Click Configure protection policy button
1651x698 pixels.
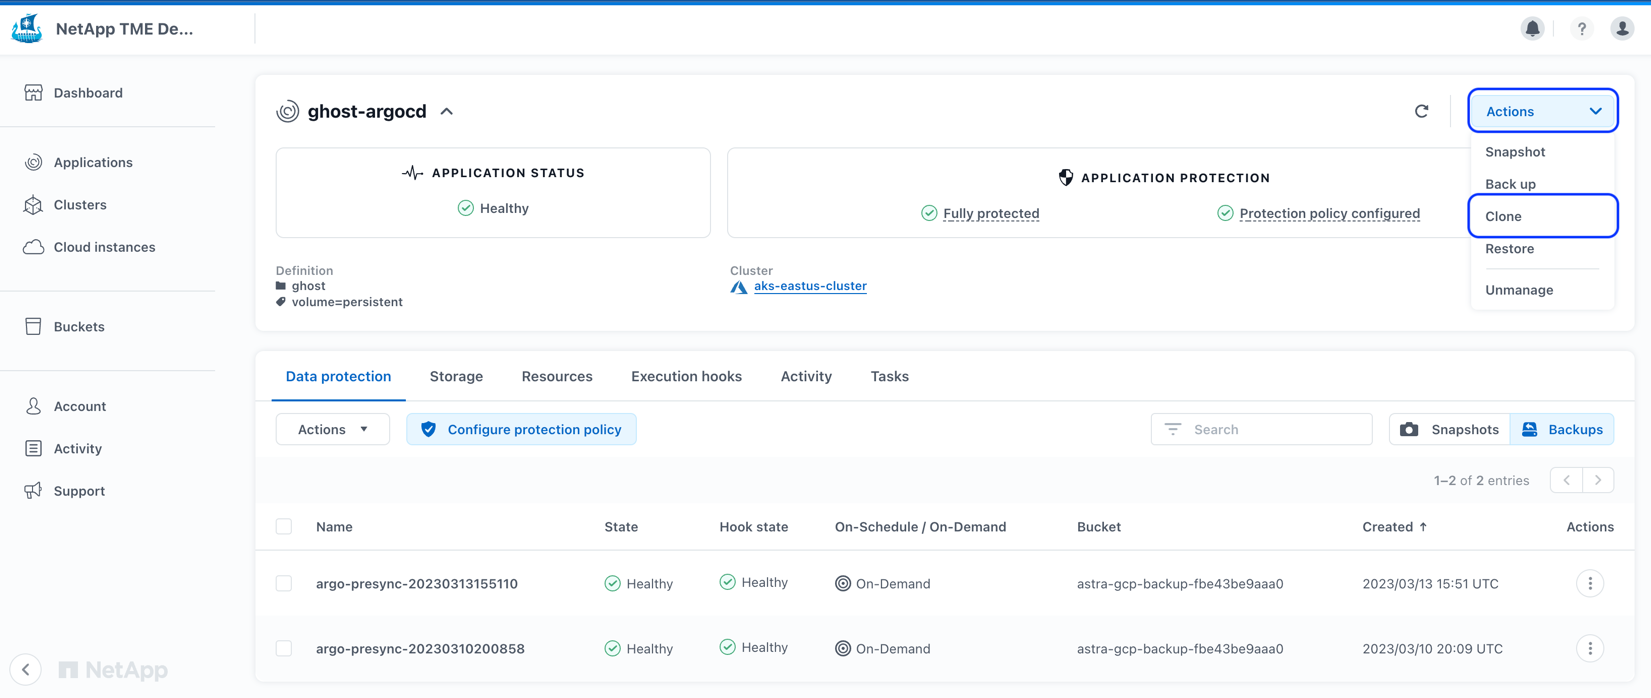point(521,430)
